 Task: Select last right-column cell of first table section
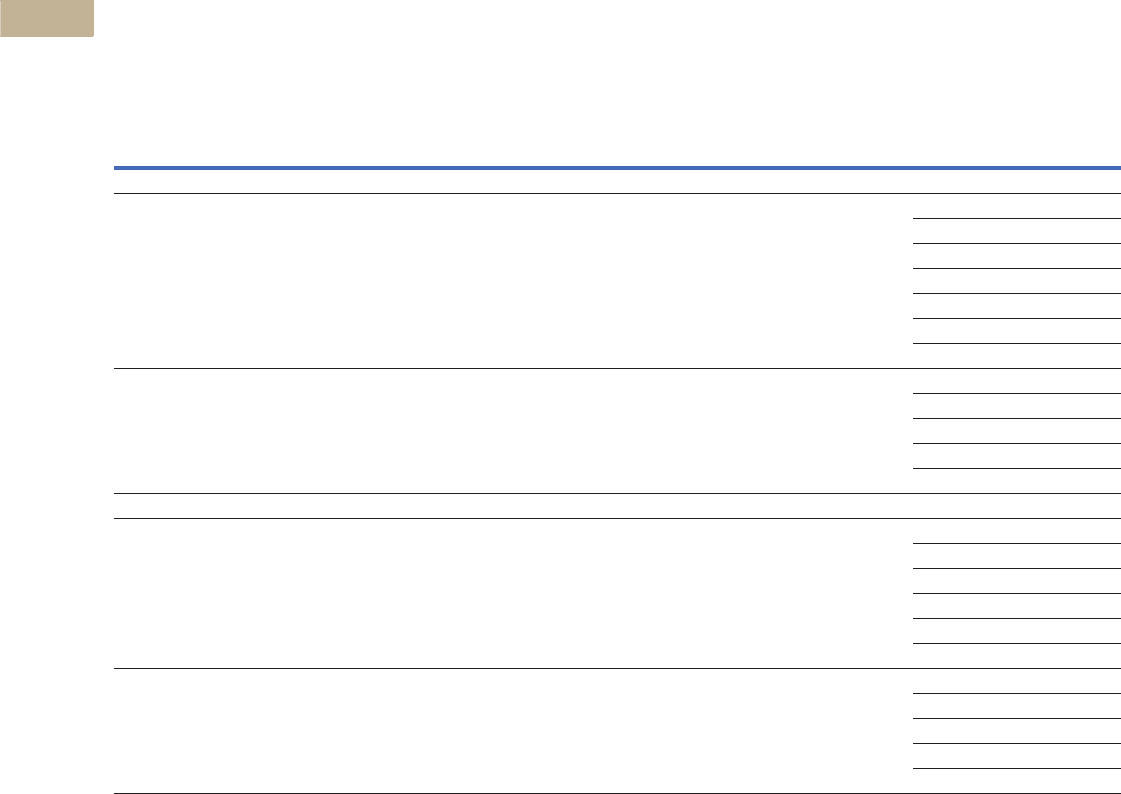pos(1017,356)
